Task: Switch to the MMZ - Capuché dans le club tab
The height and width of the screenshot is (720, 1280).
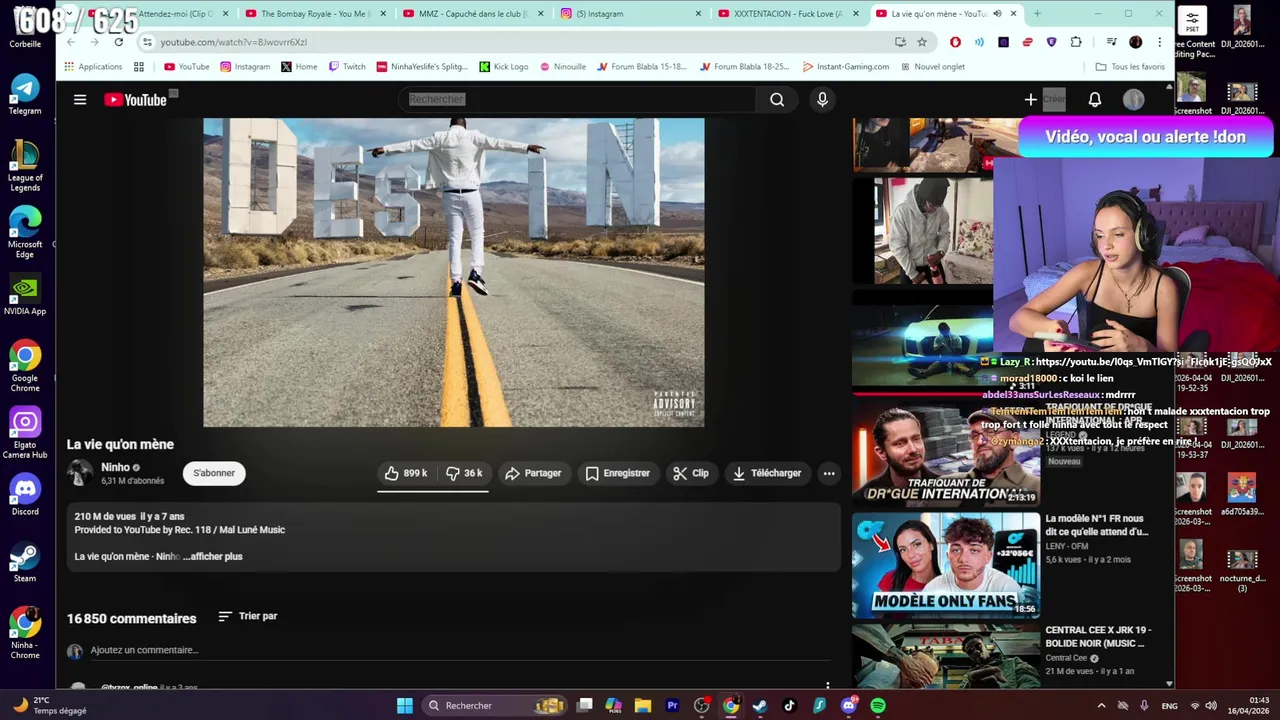Action: tap(473, 14)
